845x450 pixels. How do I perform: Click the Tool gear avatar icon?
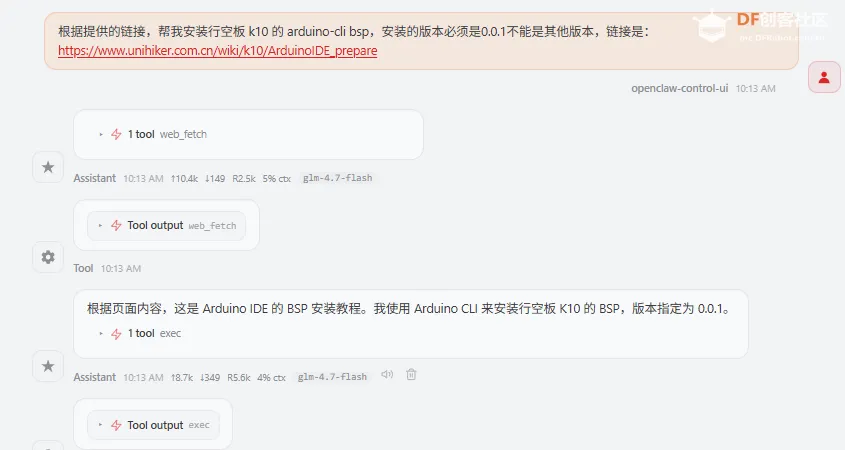[x=48, y=257]
